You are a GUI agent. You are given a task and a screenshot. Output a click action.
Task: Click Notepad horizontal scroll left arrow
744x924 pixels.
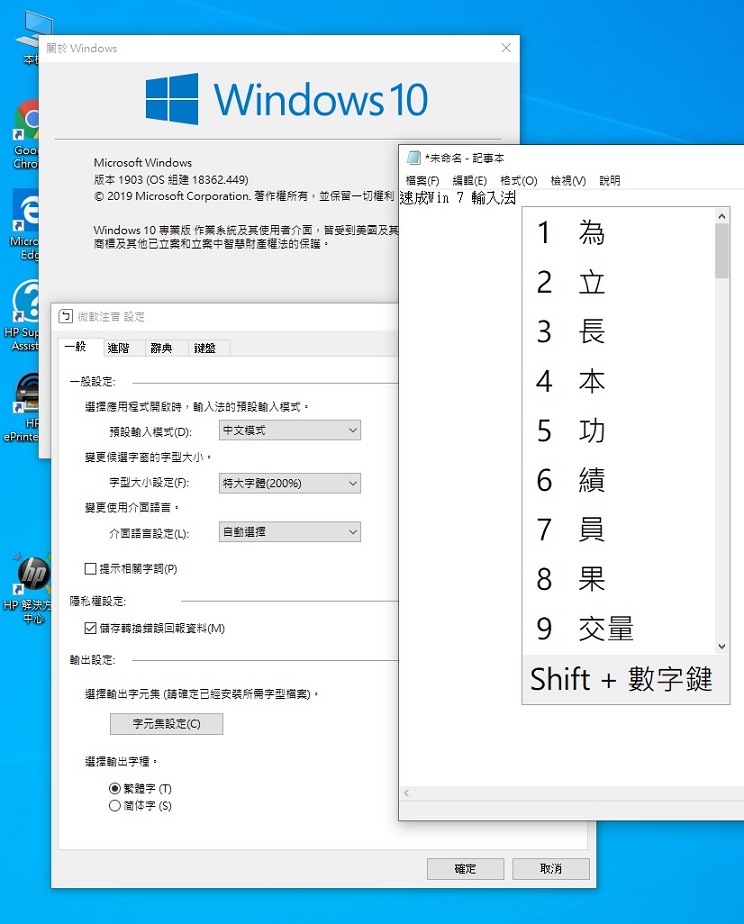pyautogui.click(x=406, y=793)
